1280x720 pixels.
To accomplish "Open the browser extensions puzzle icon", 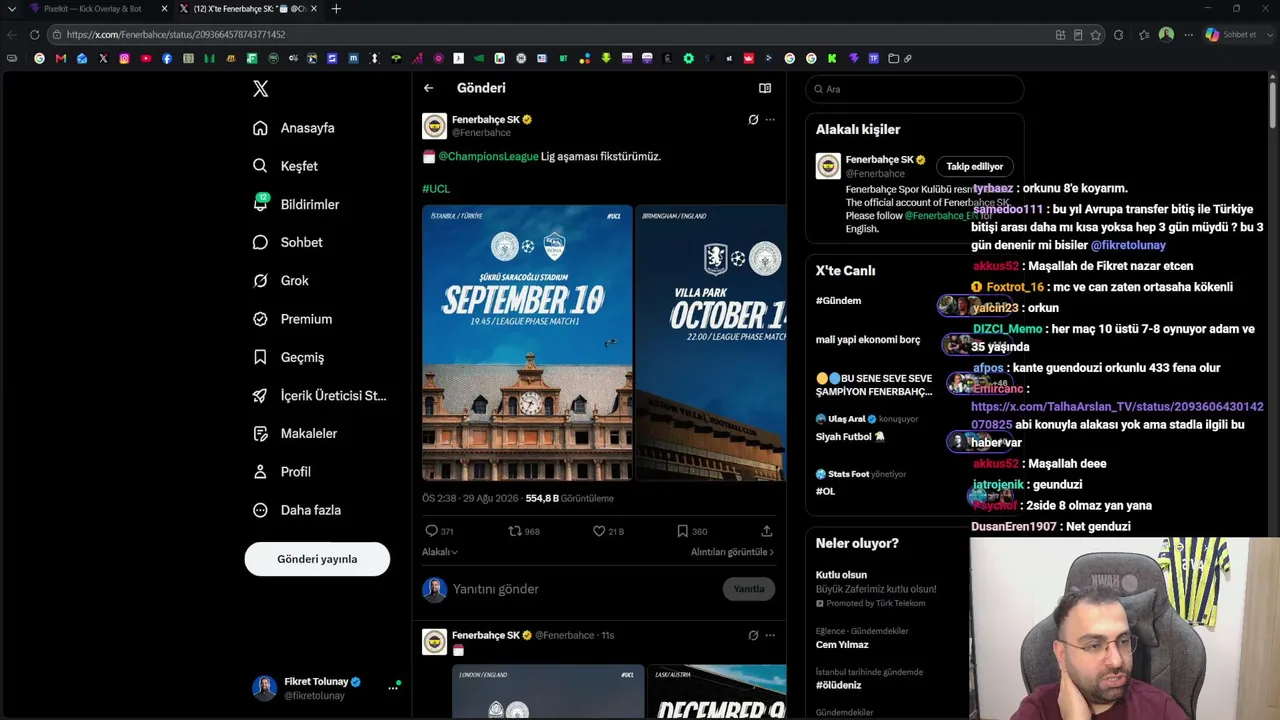I will [x=1118, y=35].
